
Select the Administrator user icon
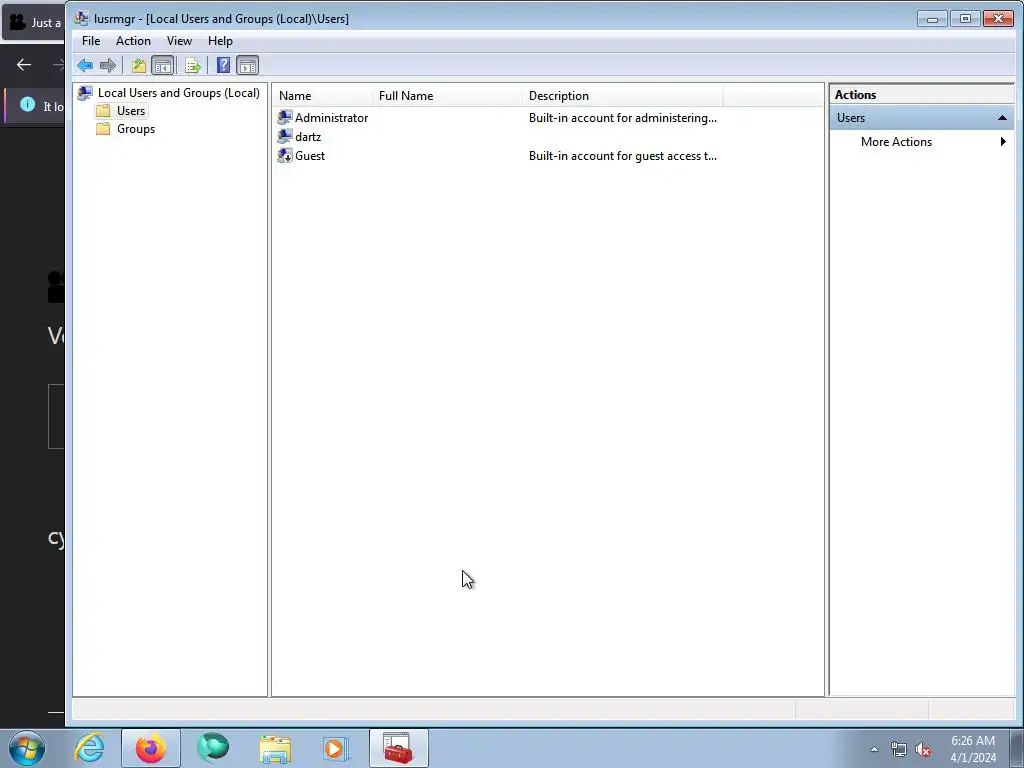coord(285,118)
